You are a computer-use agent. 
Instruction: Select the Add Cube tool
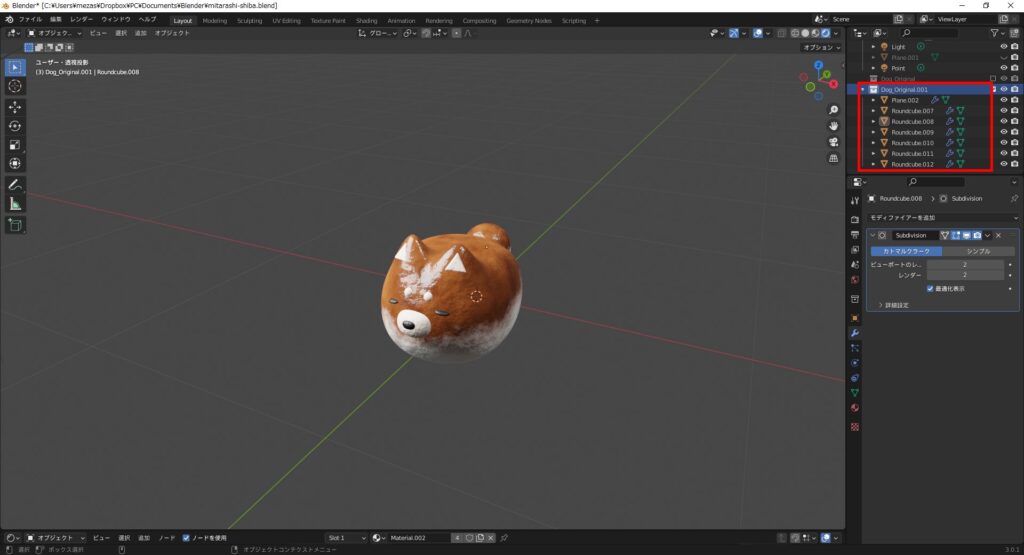pyautogui.click(x=15, y=225)
